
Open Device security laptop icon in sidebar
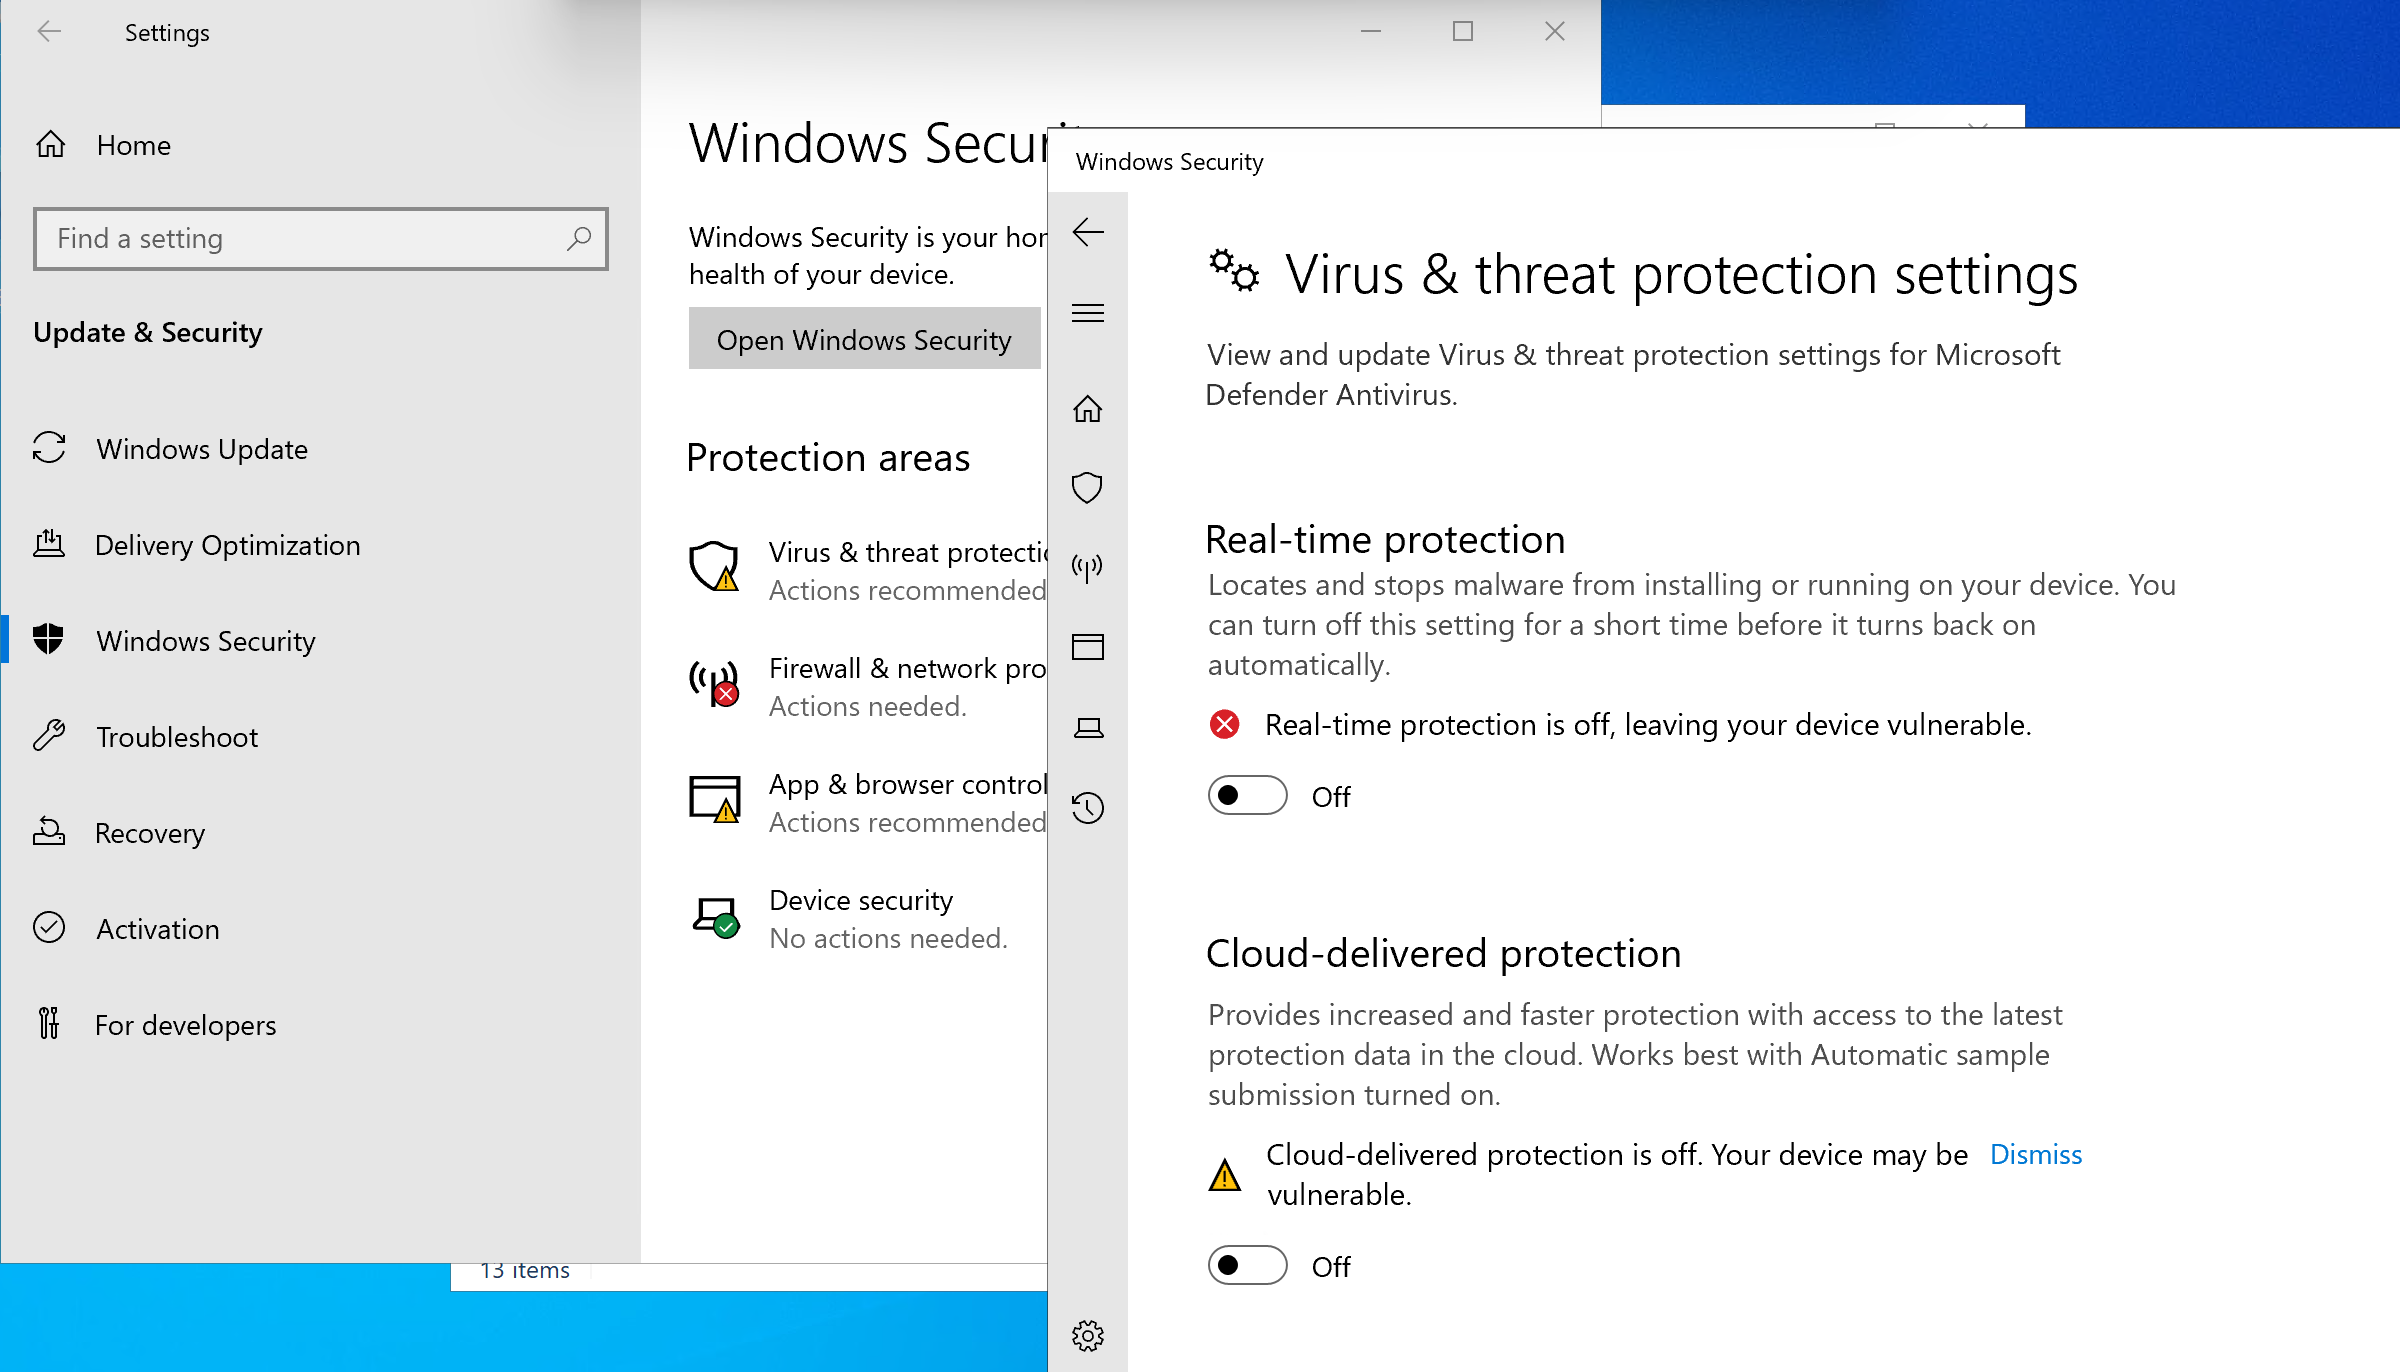point(1087,728)
